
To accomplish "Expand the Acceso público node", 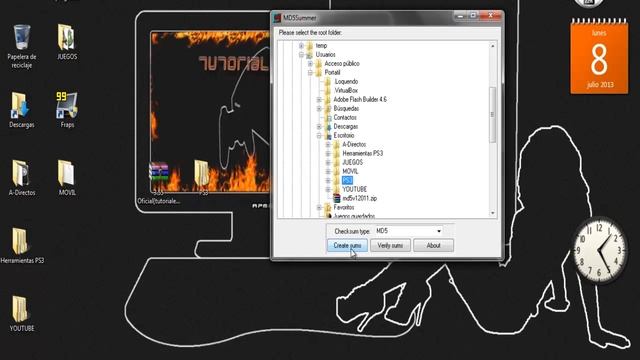I will pos(310,64).
